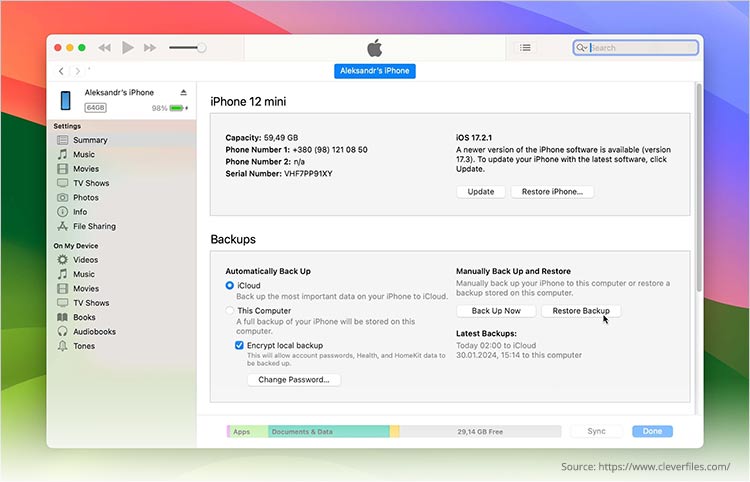Eject Aleksandr's iPhone with eject icon
This screenshot has width=750, height=482.
click(183, 92)
